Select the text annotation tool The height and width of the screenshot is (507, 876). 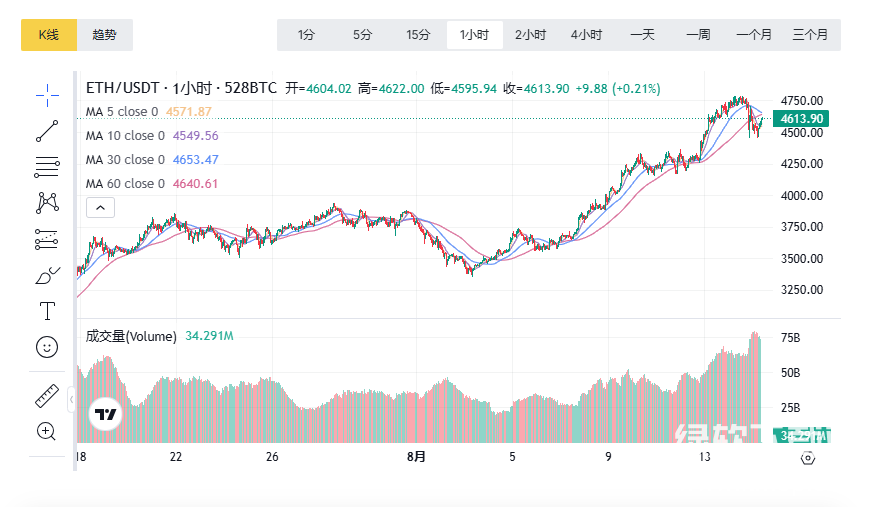click(47, 310)
